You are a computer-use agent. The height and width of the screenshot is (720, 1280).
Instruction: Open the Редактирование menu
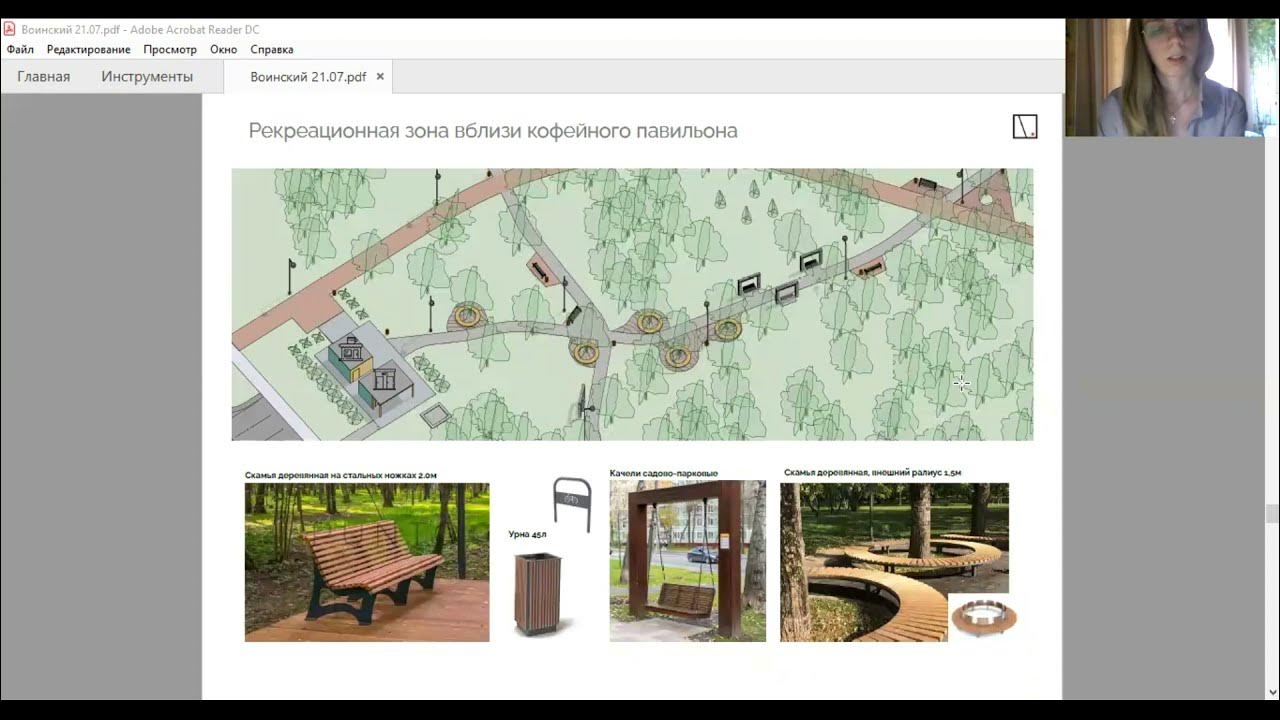88,49
